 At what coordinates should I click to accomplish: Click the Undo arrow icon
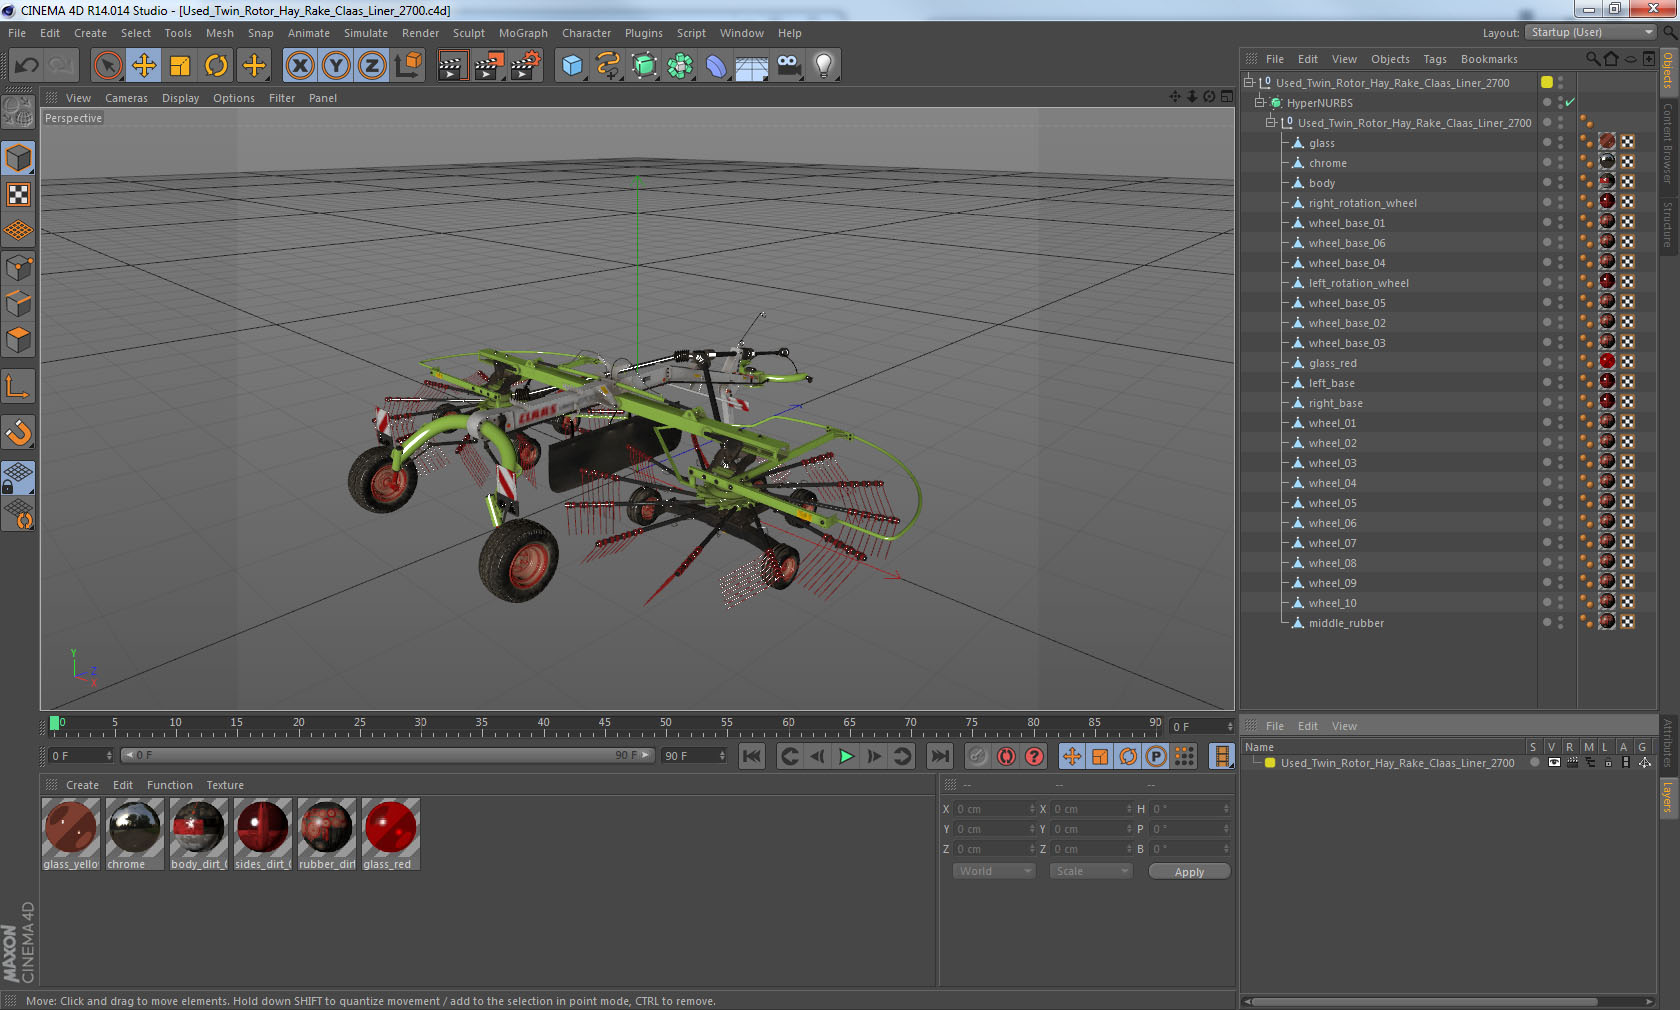click(x=27, y=66)
